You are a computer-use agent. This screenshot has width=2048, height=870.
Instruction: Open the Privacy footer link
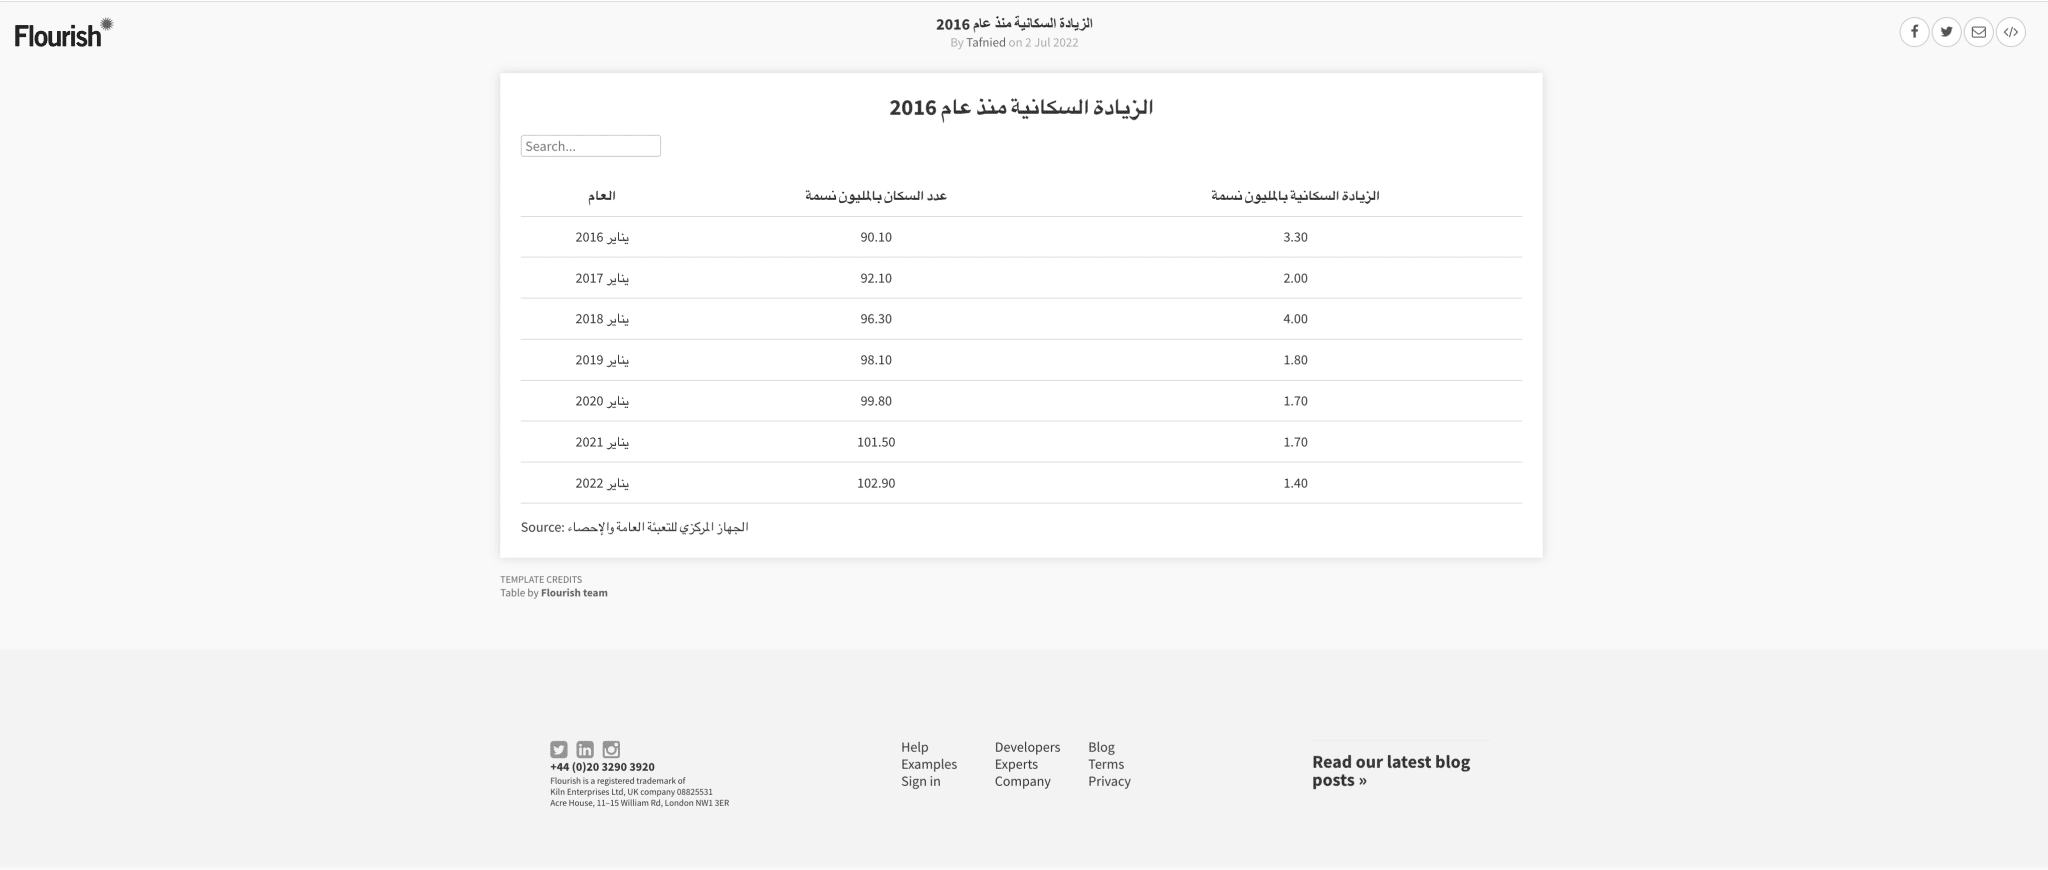[x=1109, y=781]
